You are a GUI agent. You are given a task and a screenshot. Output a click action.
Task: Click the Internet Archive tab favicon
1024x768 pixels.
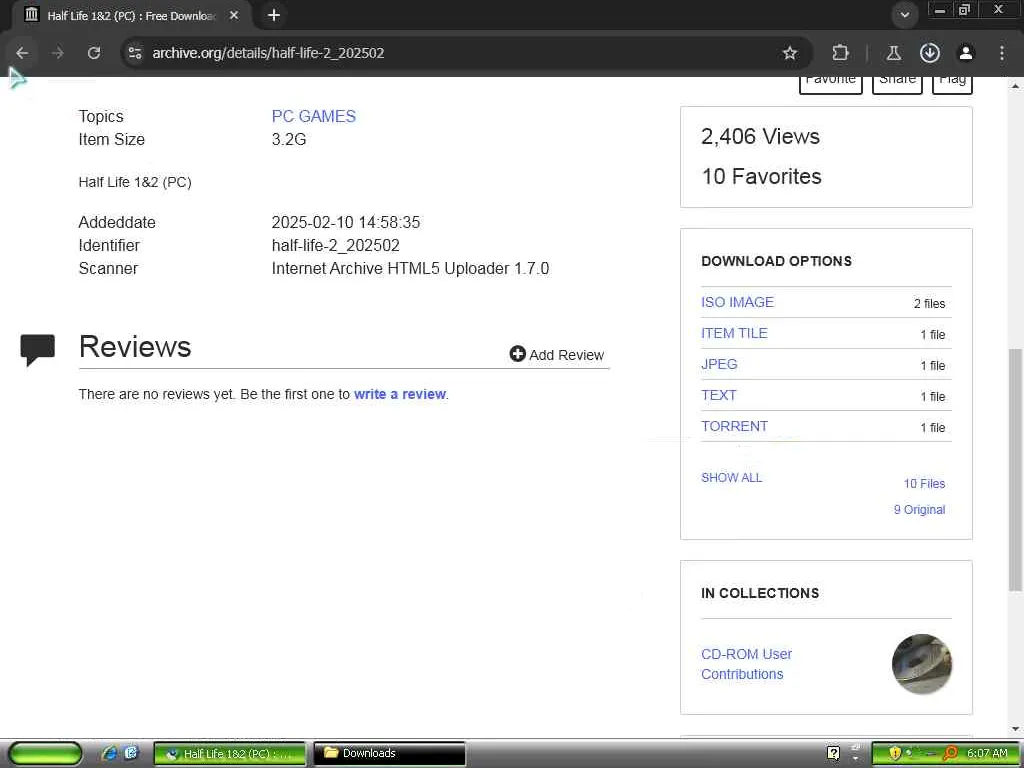coord(31,15)
